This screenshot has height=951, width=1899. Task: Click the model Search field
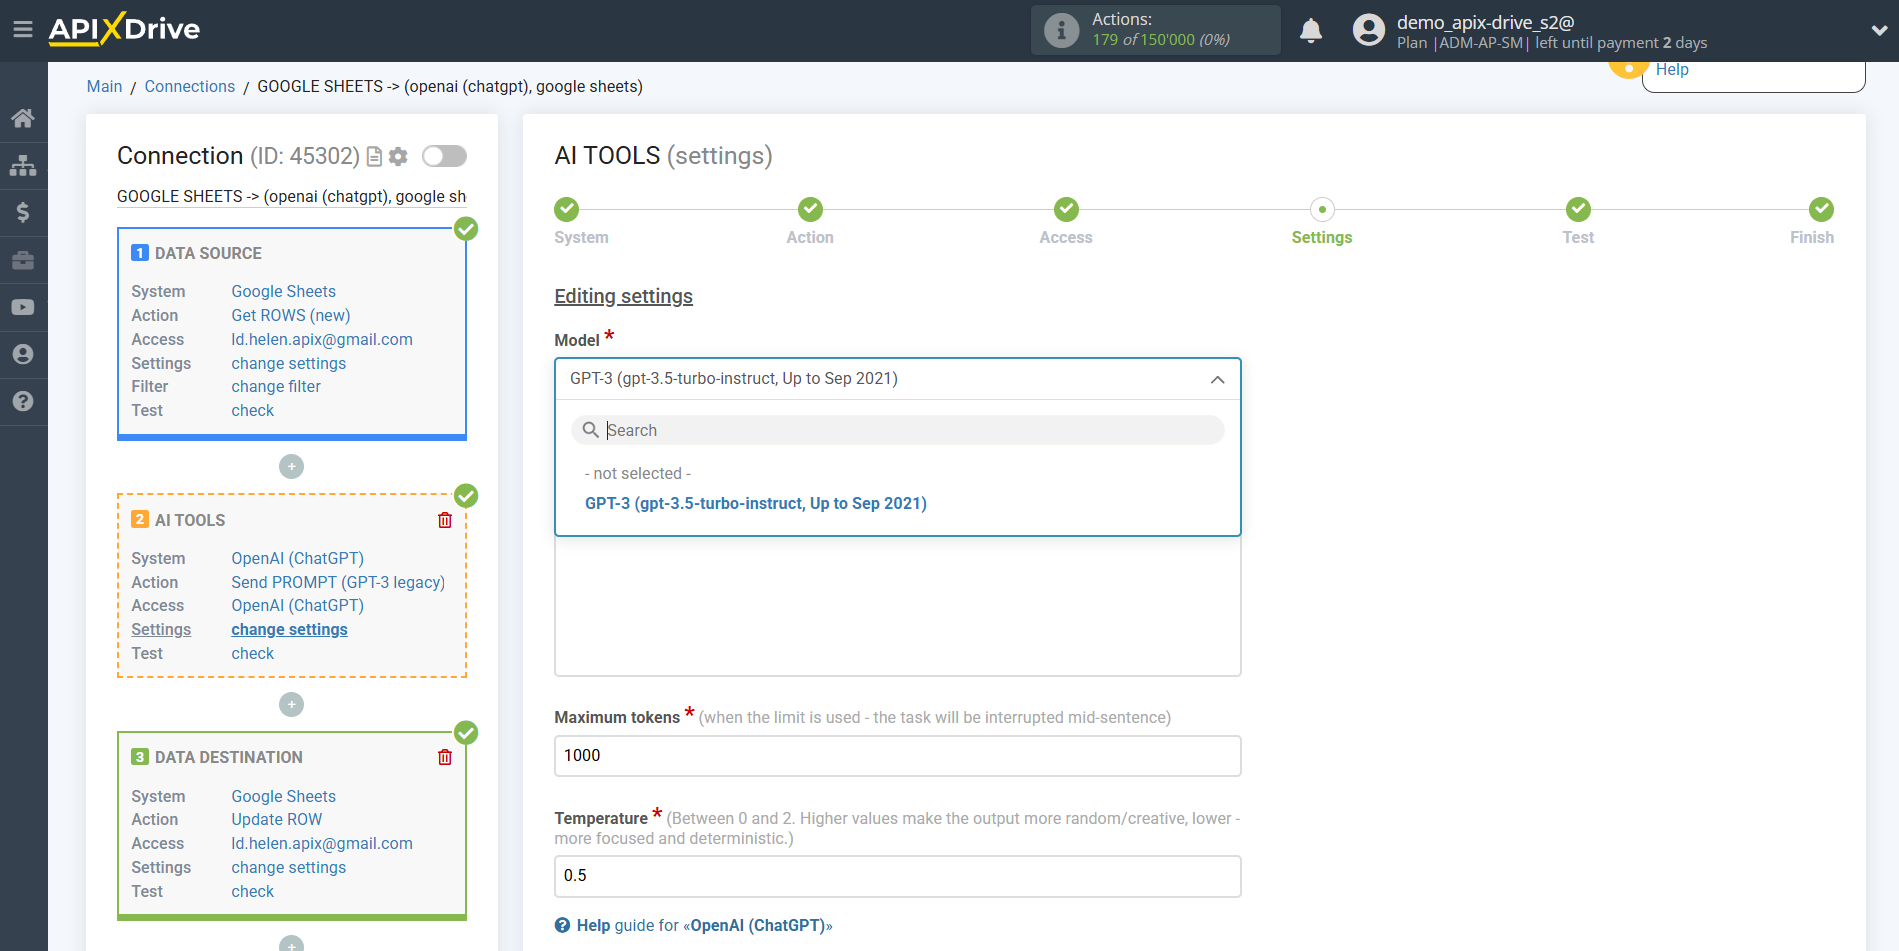tap(897, 430)
